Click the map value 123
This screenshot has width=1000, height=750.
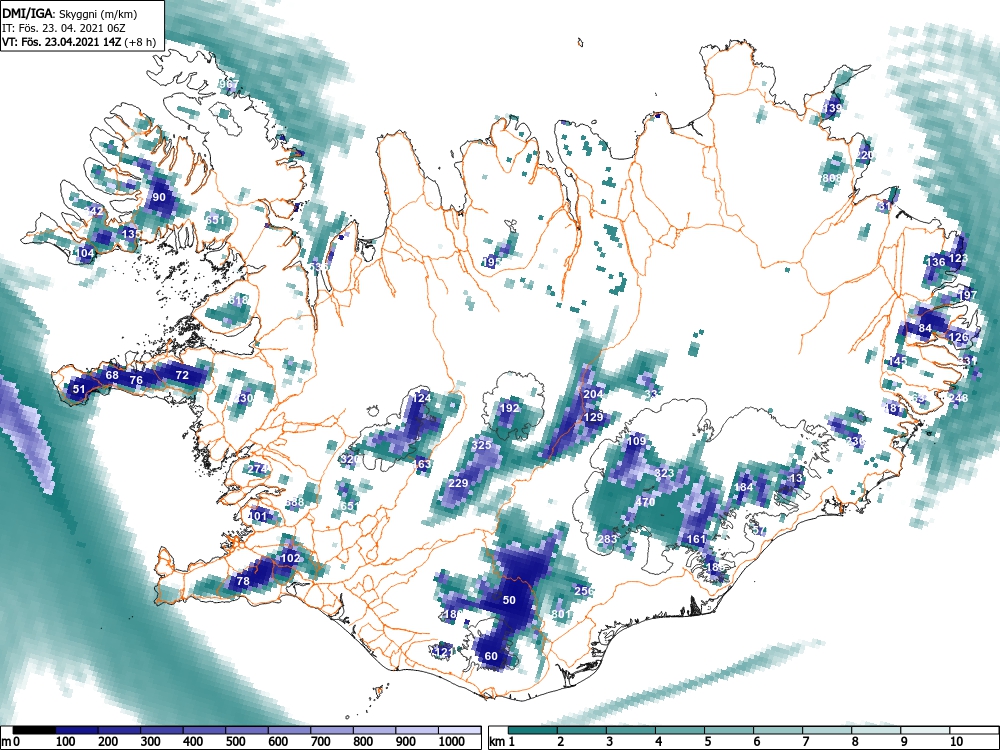point(959,258)
